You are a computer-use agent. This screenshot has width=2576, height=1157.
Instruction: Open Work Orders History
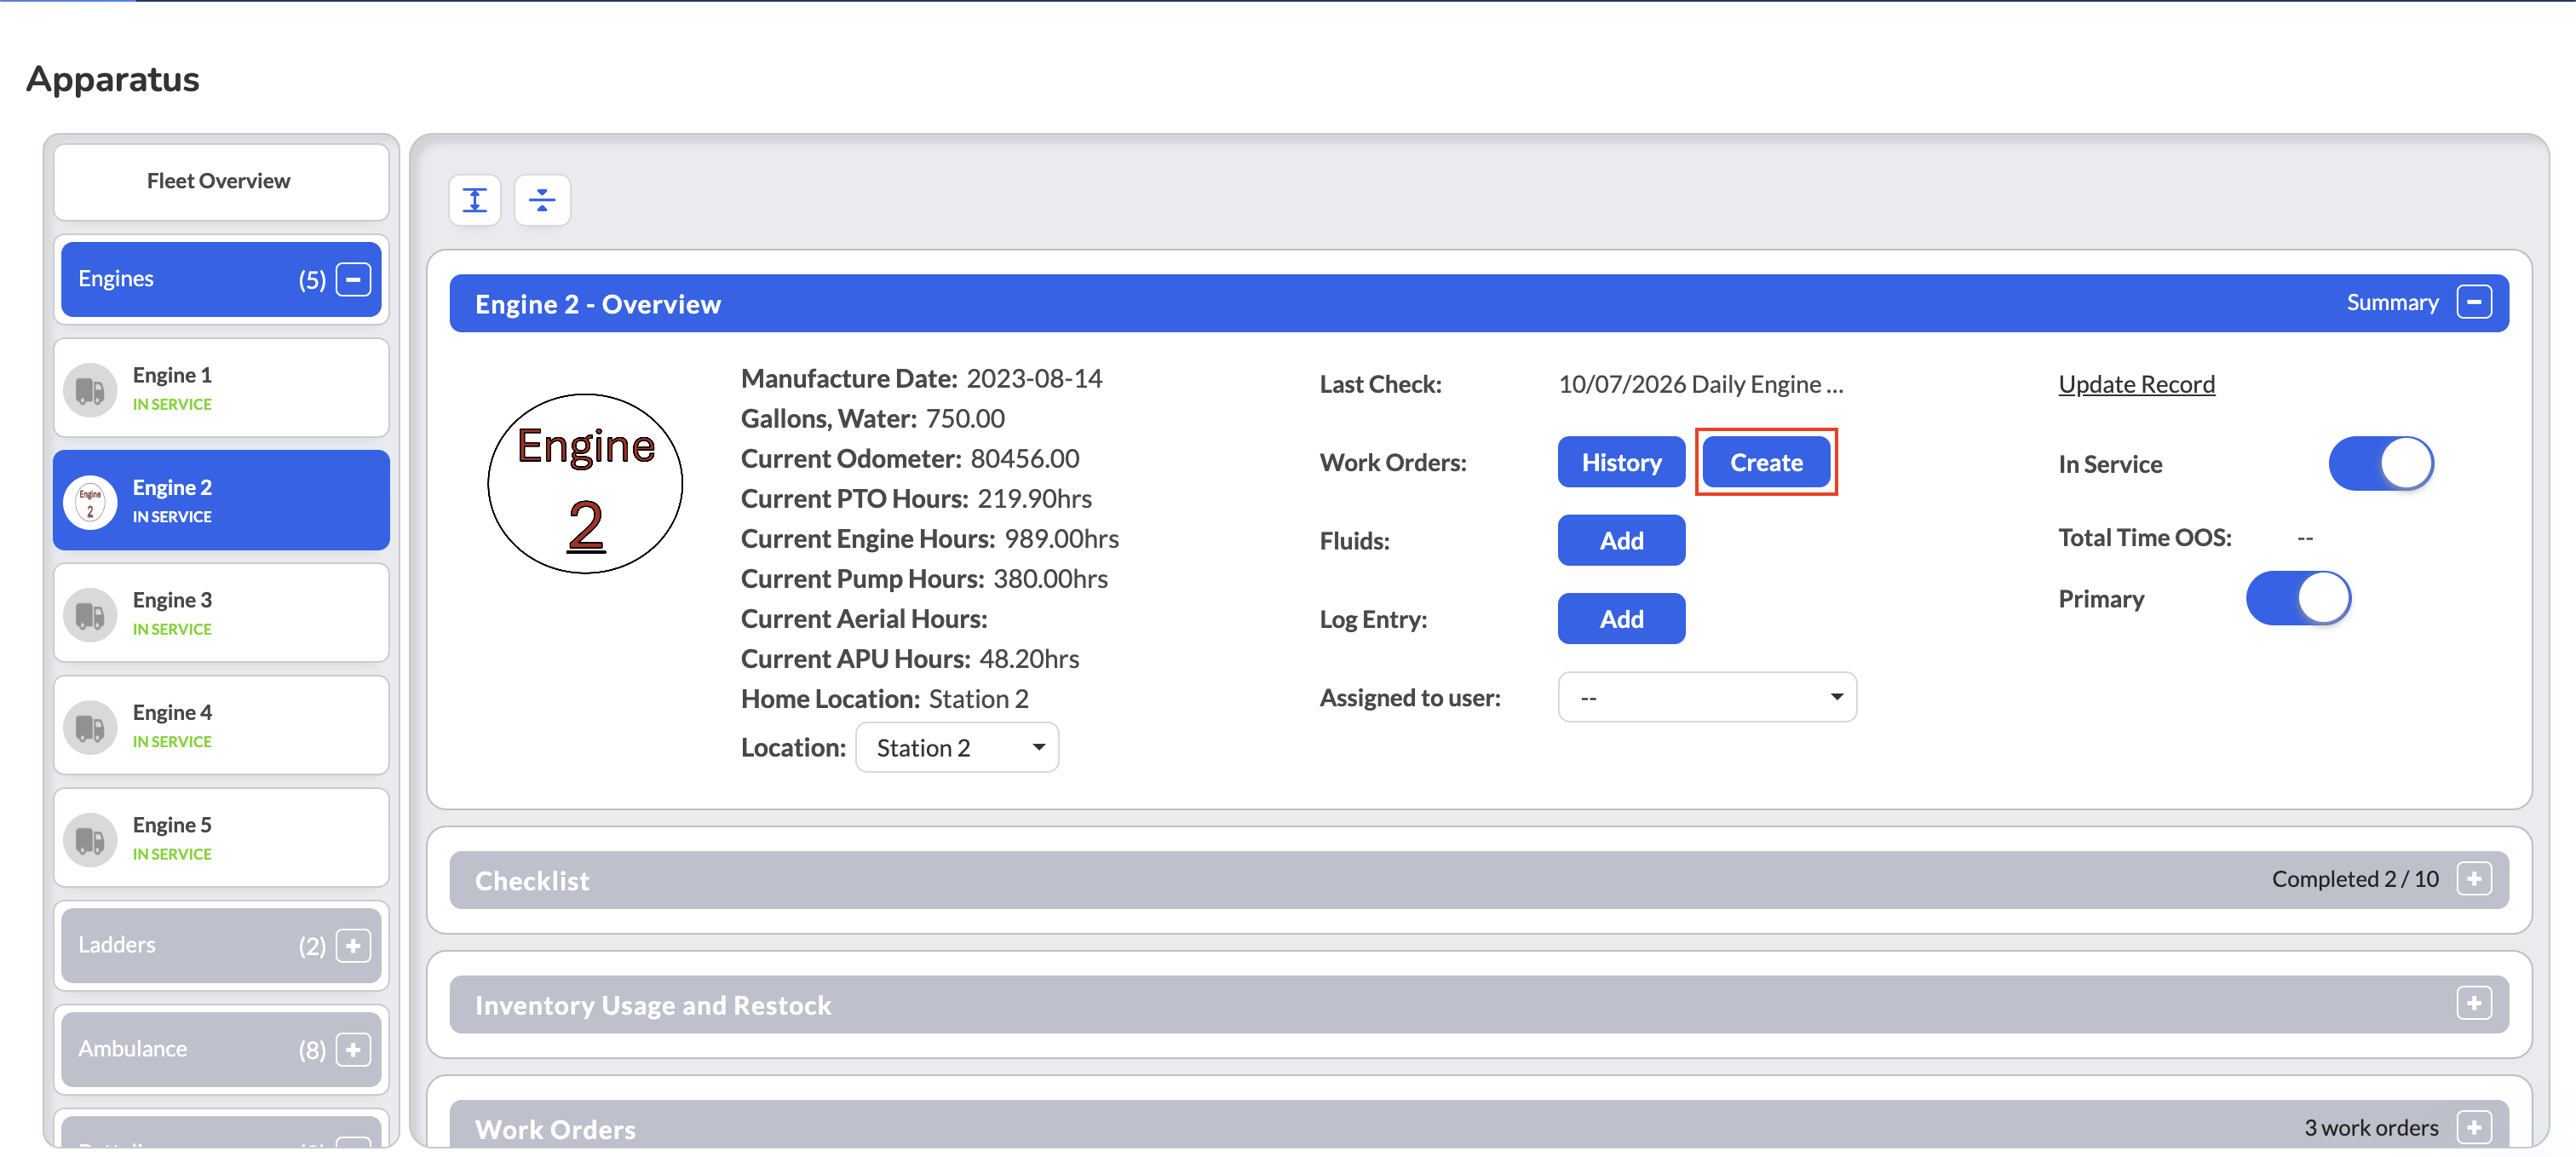click(x=1621, y=462)
